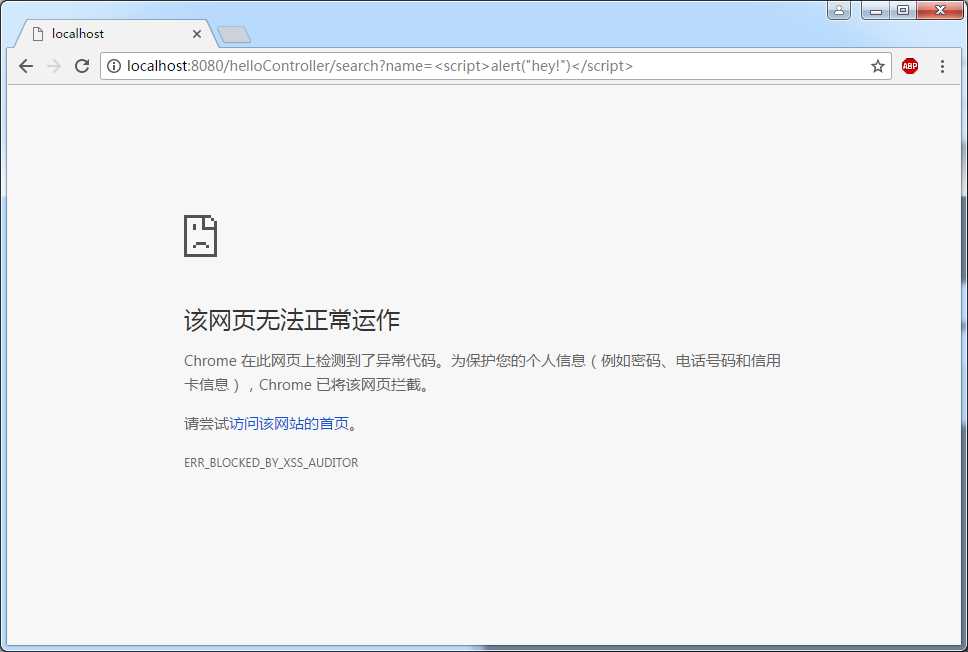Minimize the Chrome window
968x652 pixels.
click(875, 10)
